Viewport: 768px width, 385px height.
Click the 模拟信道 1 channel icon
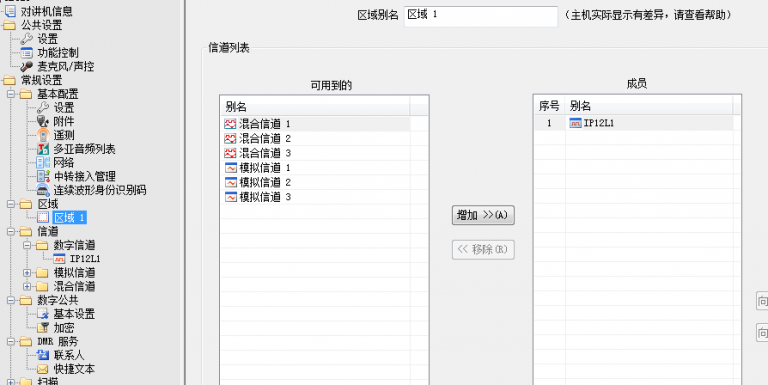pos(230,168)
